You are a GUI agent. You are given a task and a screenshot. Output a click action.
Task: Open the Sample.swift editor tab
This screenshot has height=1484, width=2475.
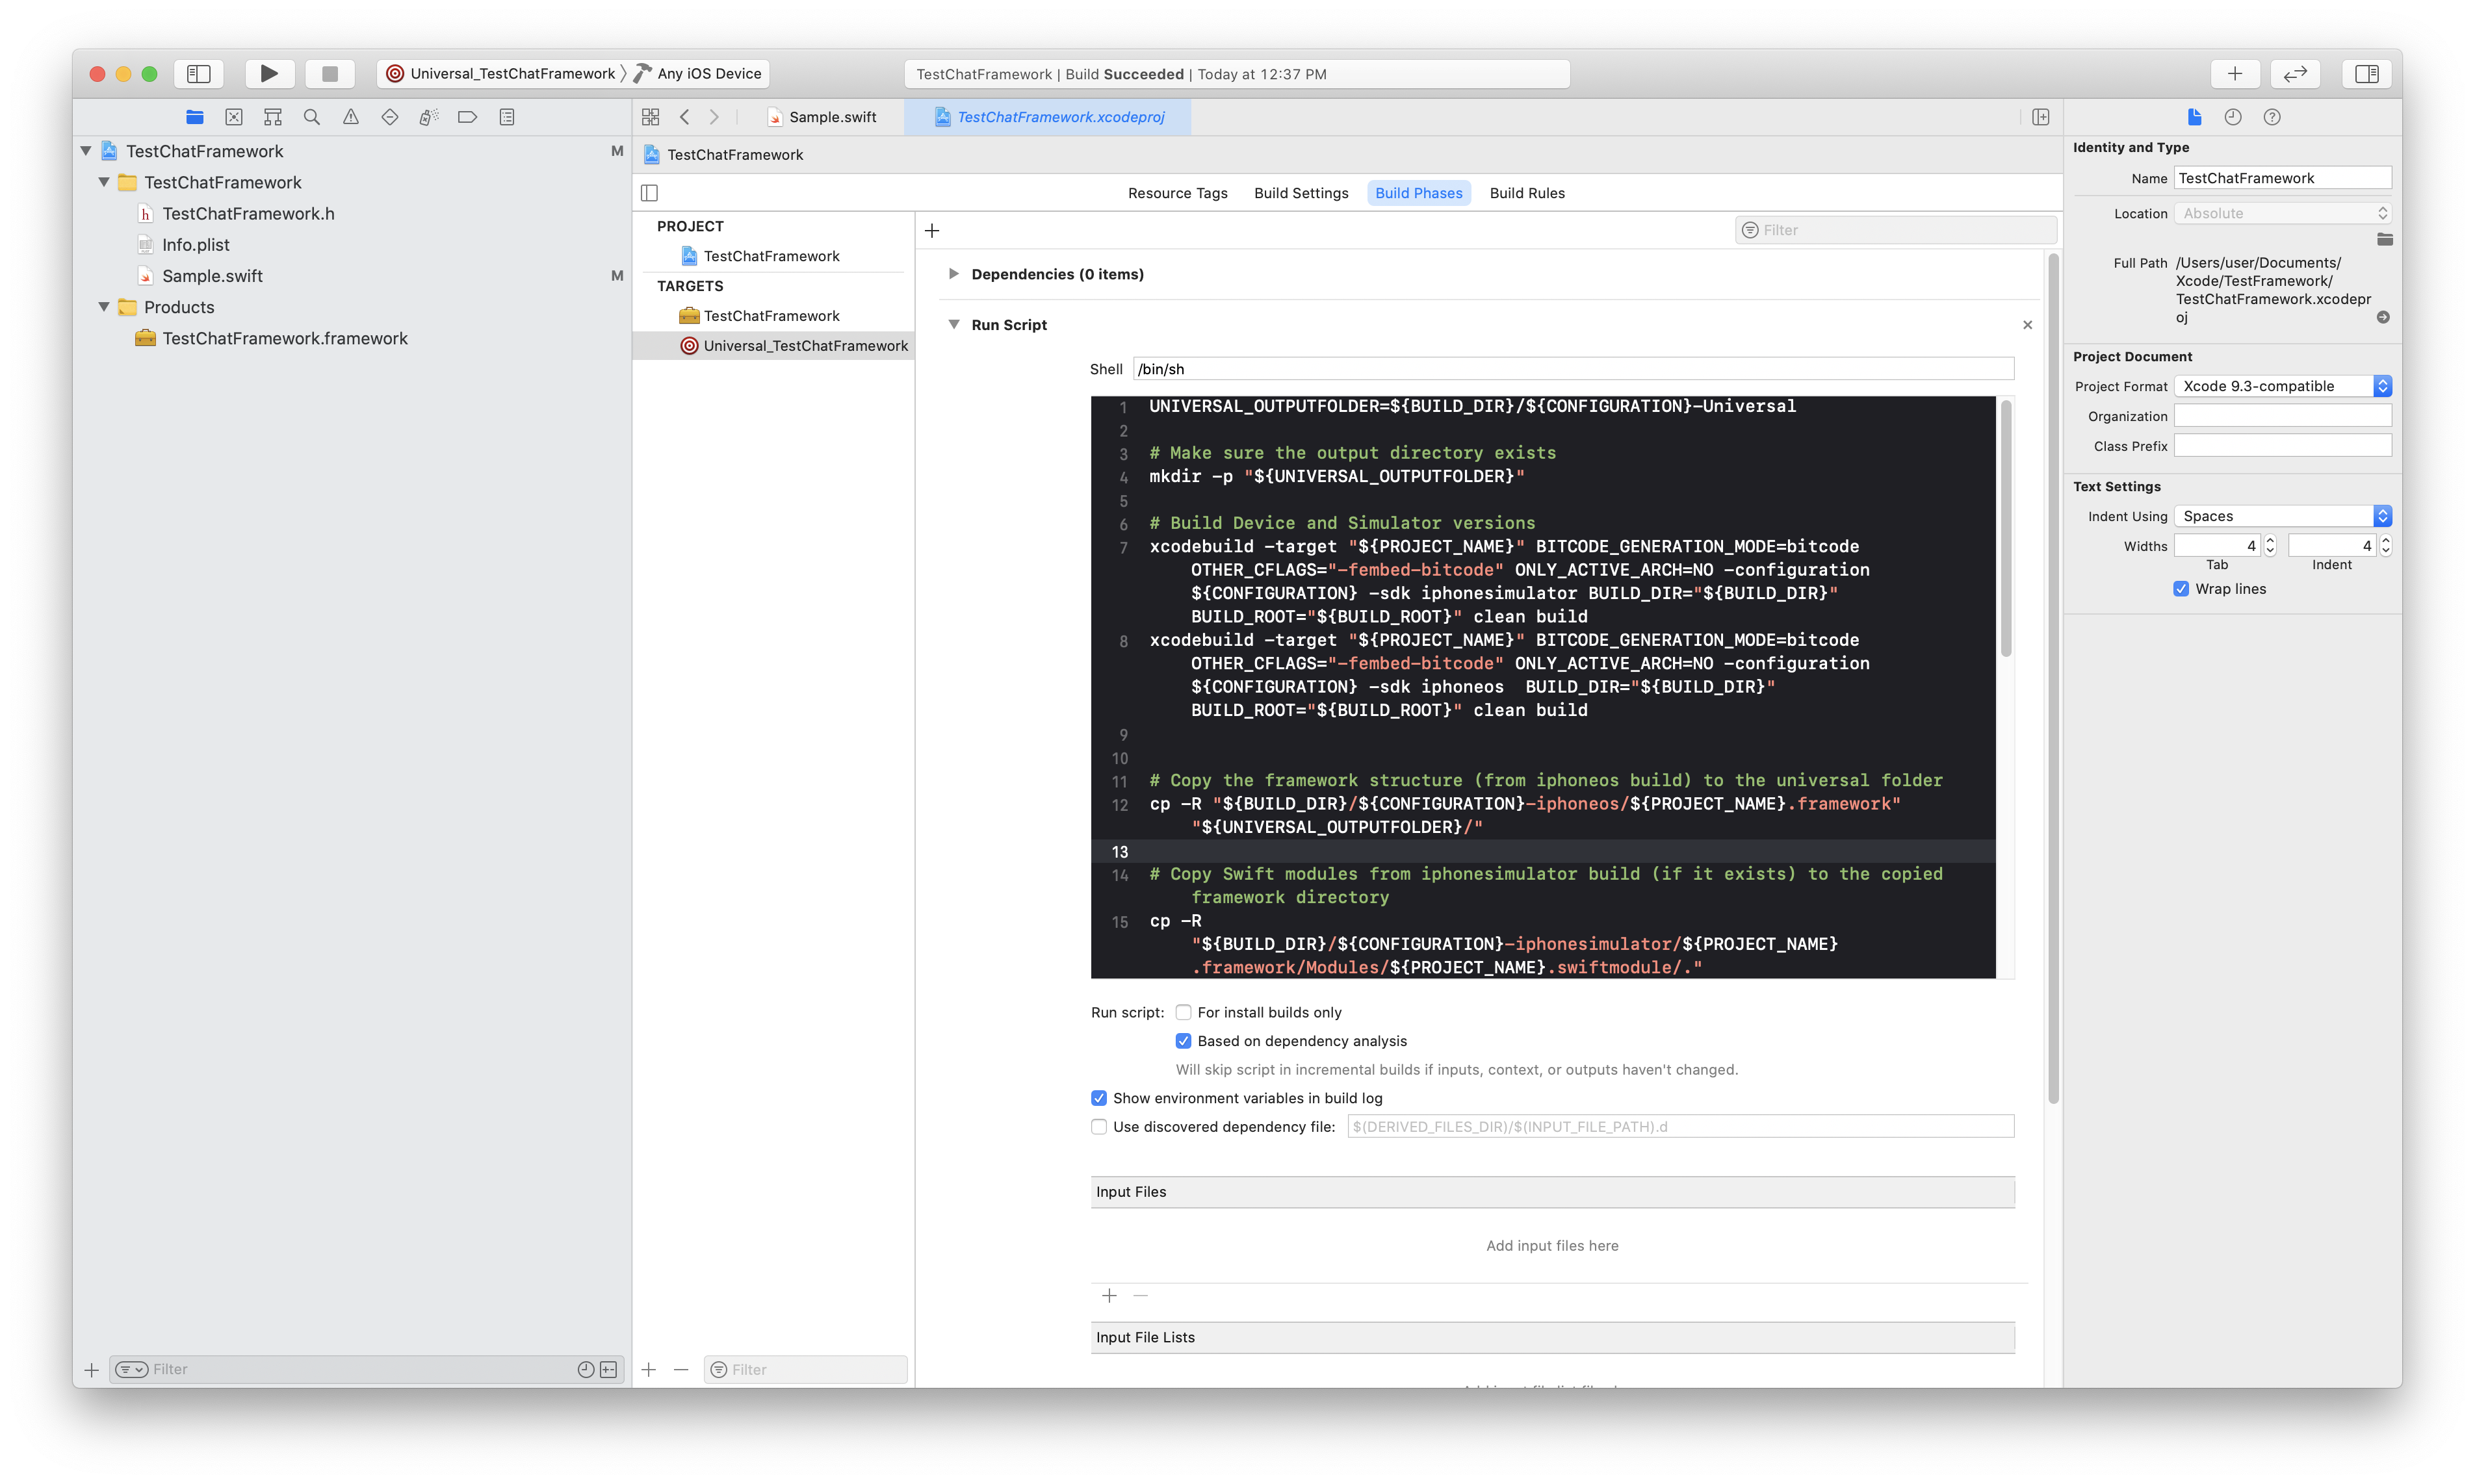coord(831,117)
